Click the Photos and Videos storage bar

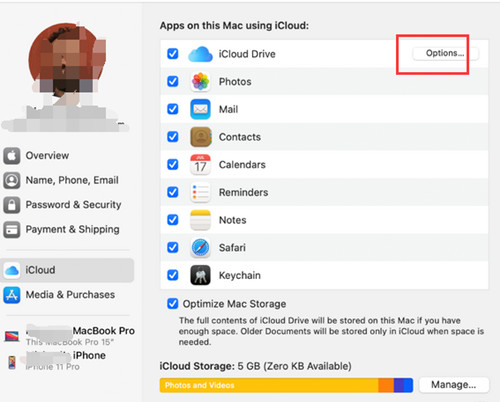point(269,385)
